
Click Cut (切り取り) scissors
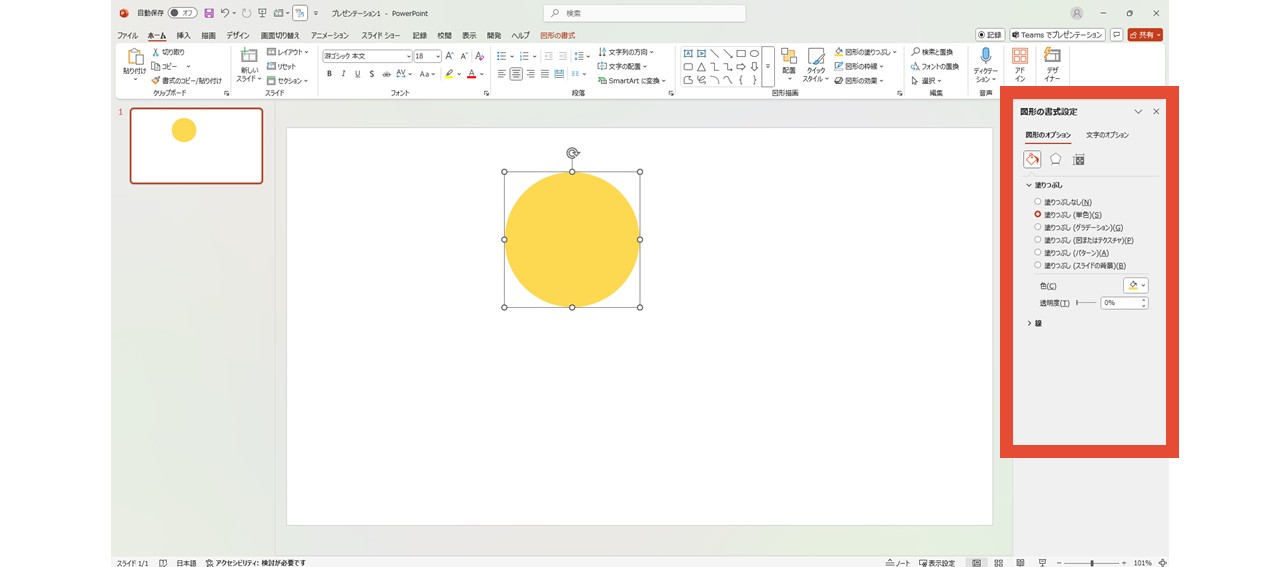168,52
